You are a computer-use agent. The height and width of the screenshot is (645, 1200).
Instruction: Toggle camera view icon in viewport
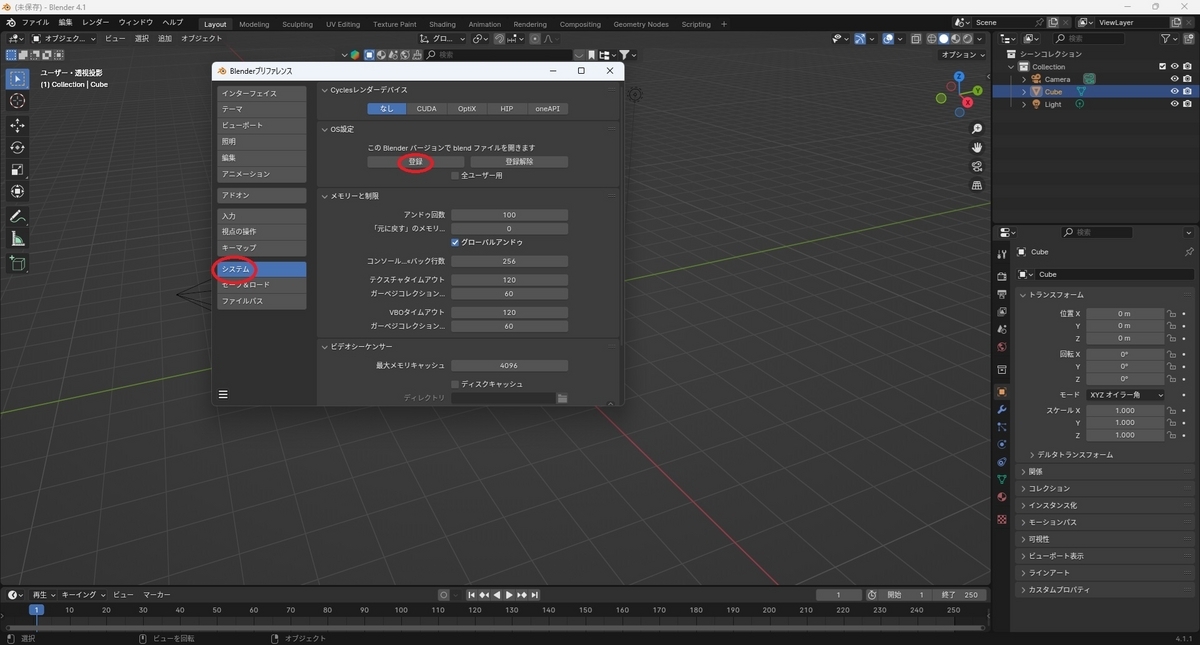click(x=977, y=166)
